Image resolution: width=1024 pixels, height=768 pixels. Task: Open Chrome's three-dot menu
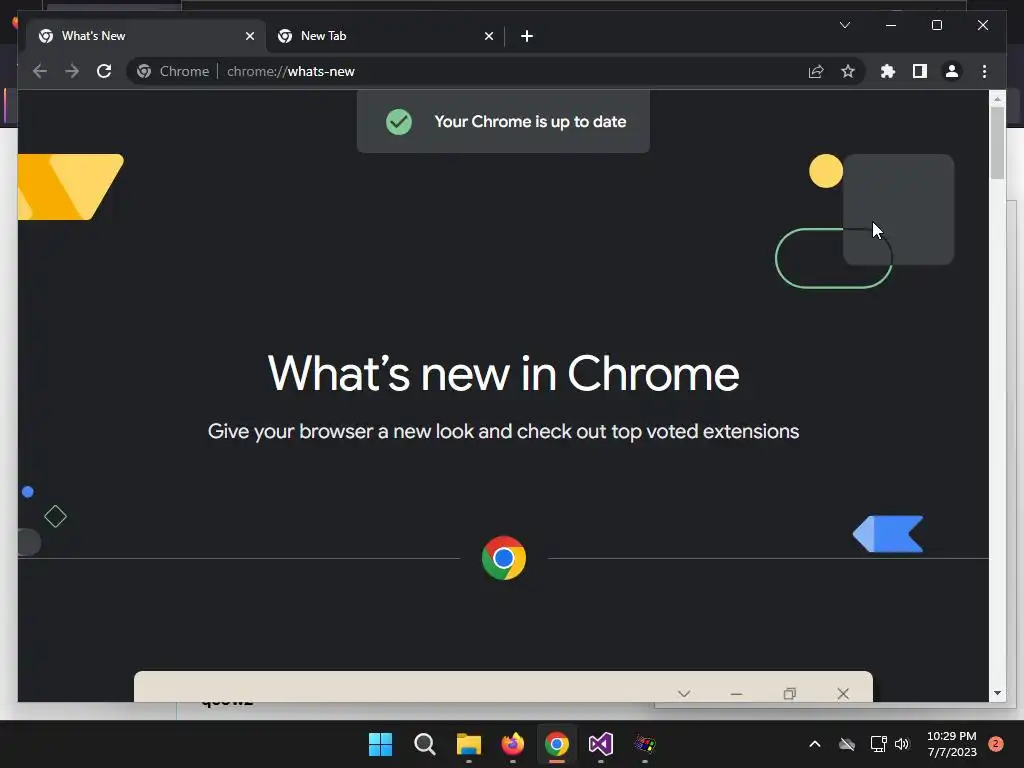click(984, 71)
